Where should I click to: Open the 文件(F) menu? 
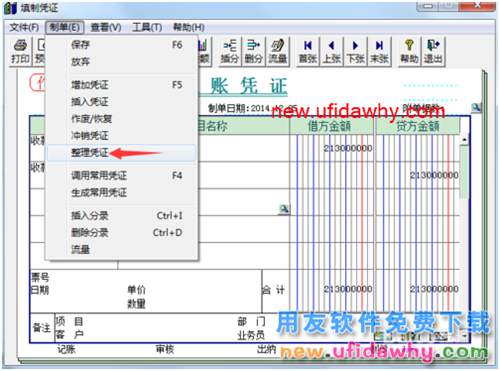(x=24, y=27)
